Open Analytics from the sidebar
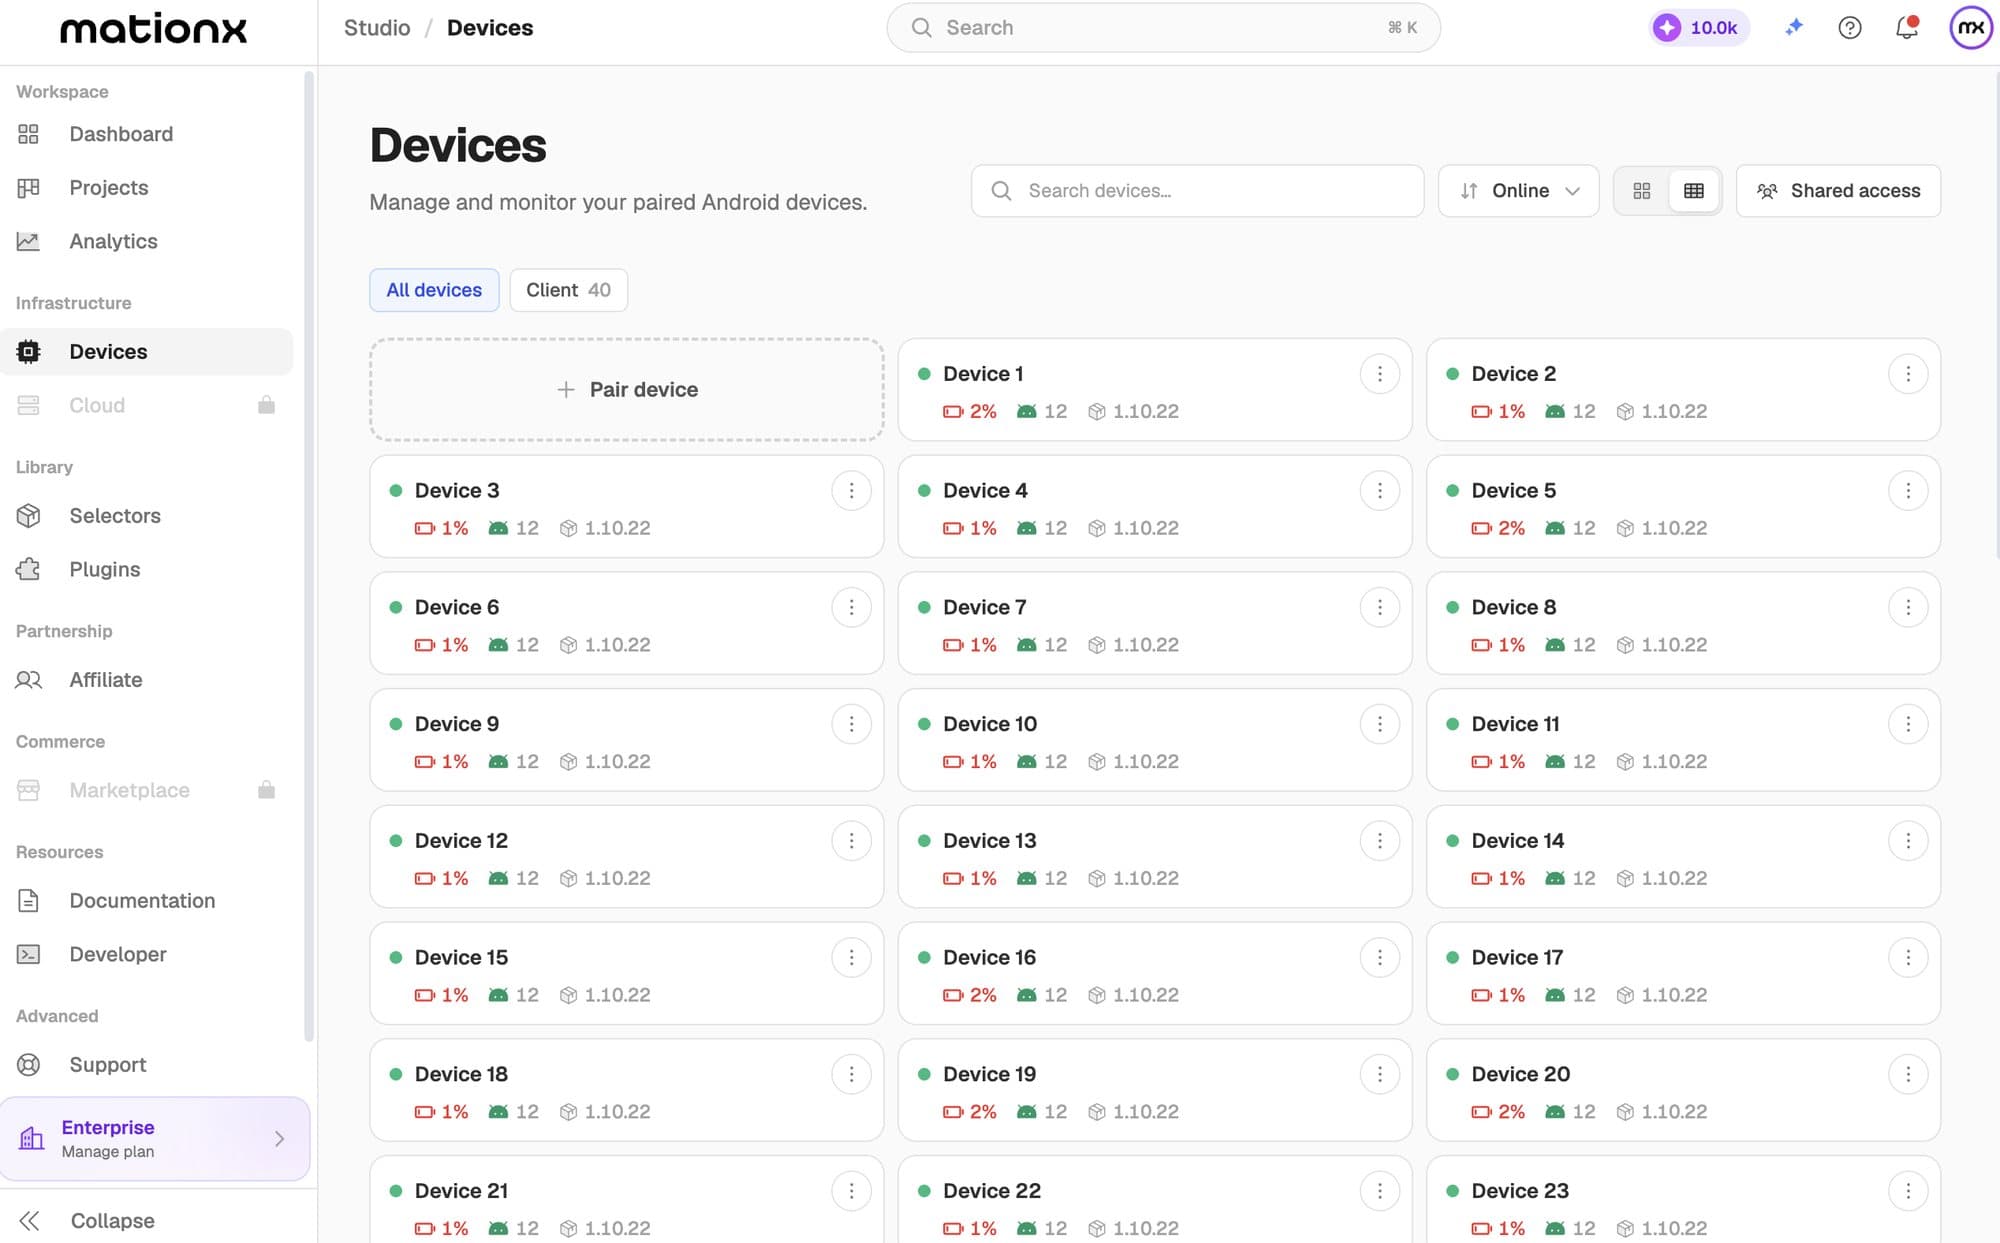The image size is (2000, 1243). [147, 241]
